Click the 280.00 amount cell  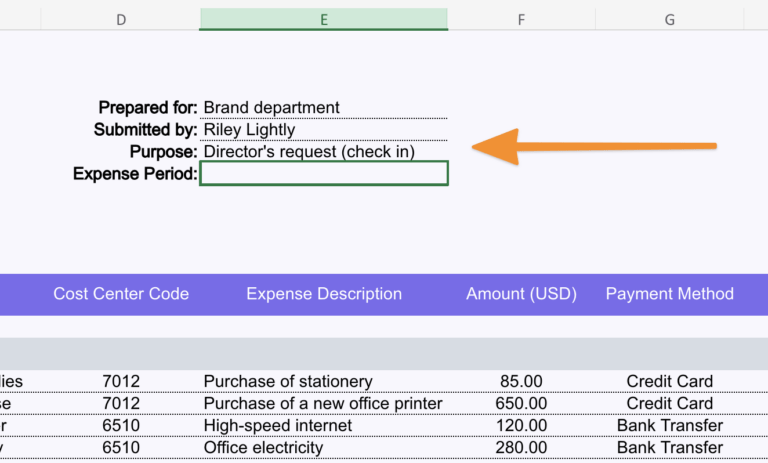tap(522, 447)
